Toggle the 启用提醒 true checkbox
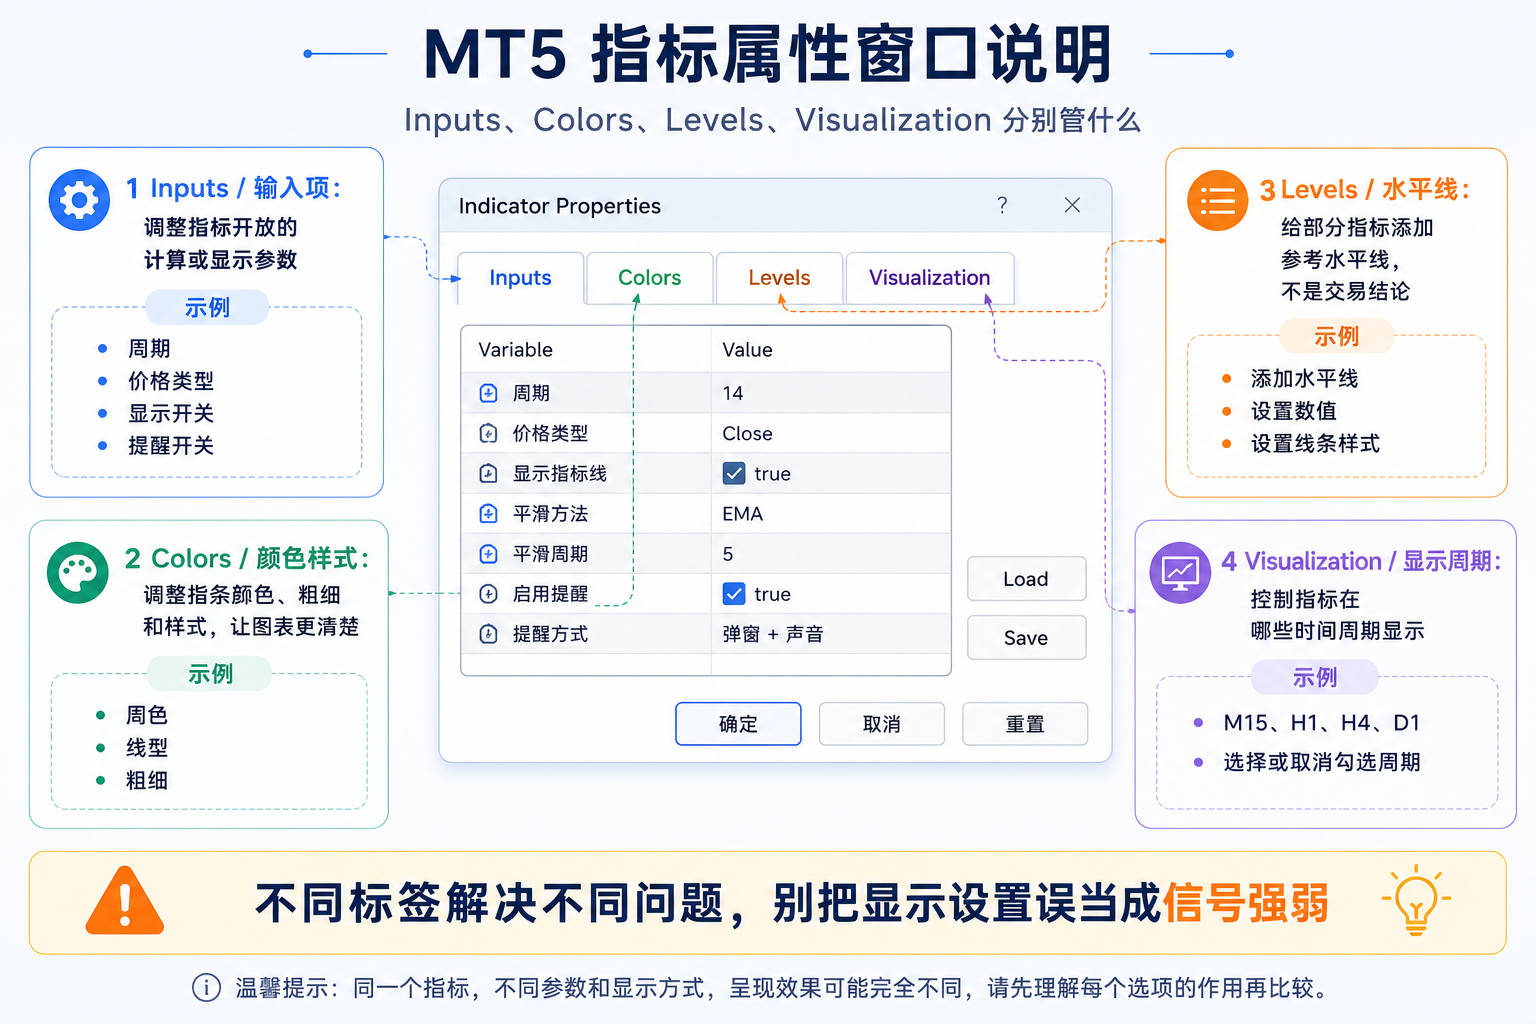Image resolution: width=1536 pixels, height=1024 pixels. pyautogui.click(x=734, y=593)
